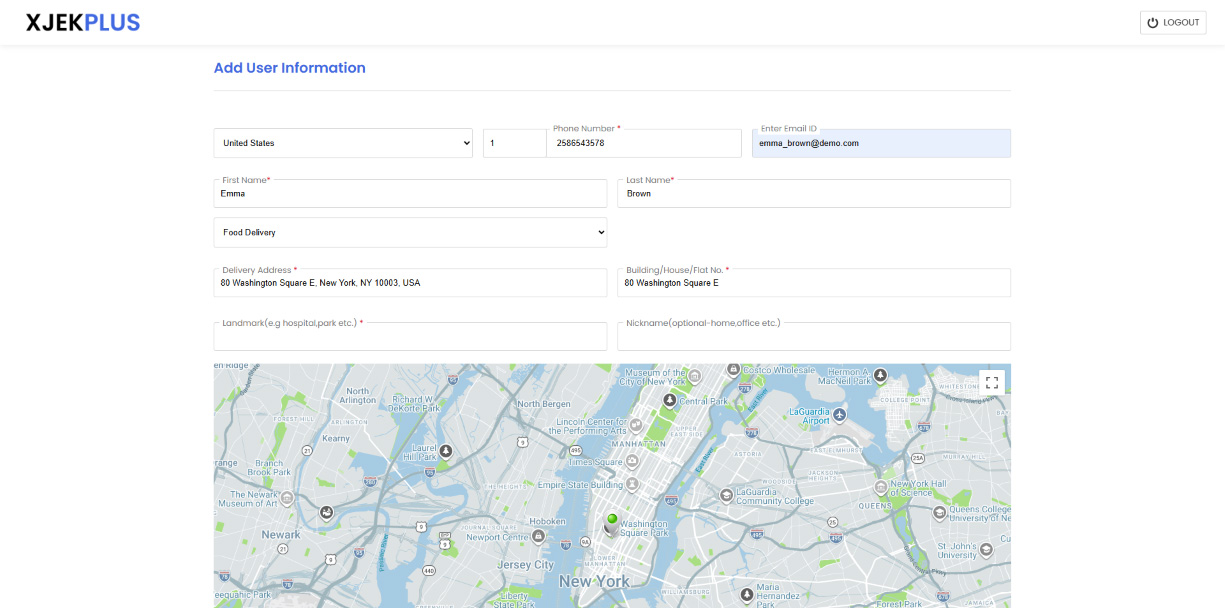Viewport: 1225px width, 608px height.
Task: Click the Washington Square Park label
Action: [x=644, y=528]
